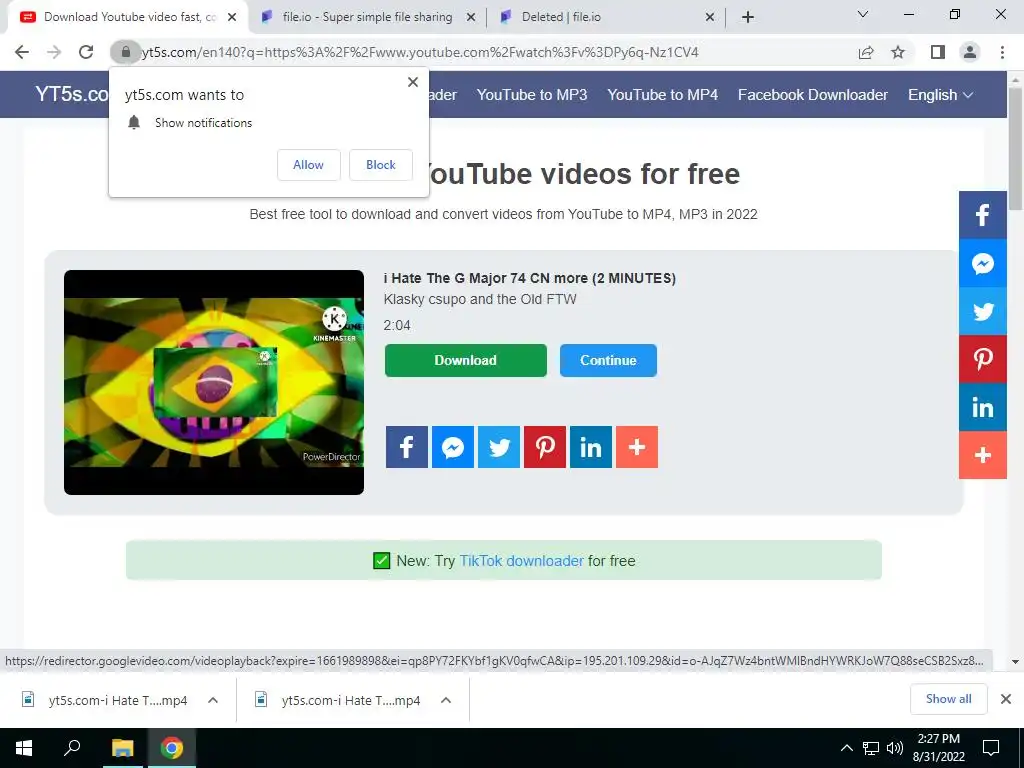
Task: Click the video thumbnail preview
Action: pos(214,382)
